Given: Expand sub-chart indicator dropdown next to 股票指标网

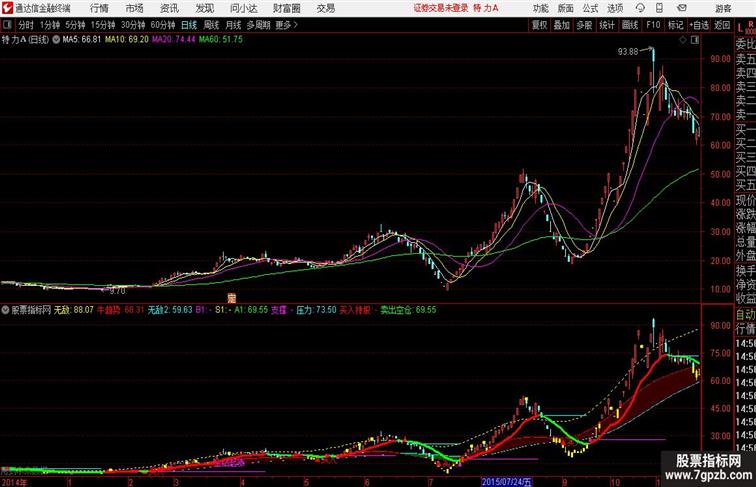Looking at the screenshot, I should coord(5,310).
